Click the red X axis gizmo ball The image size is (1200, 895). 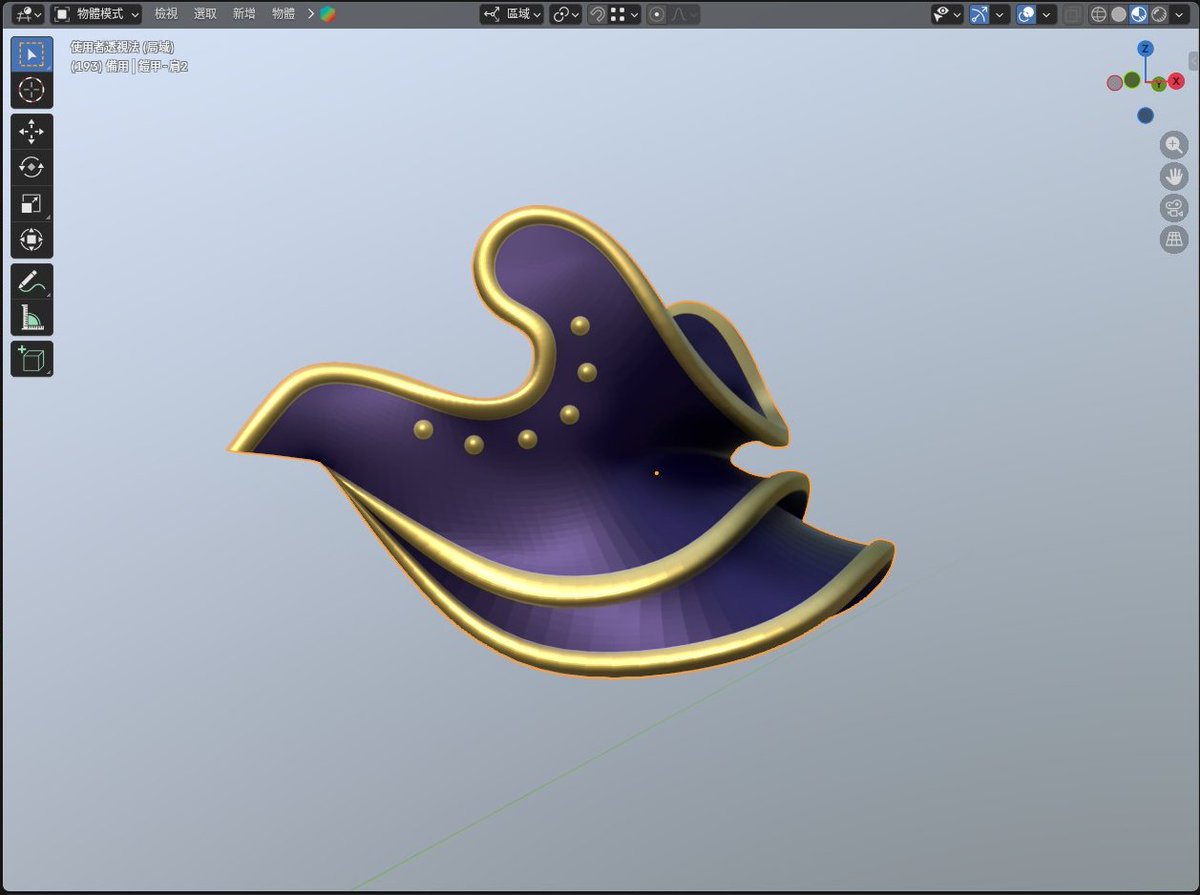(1176, 82)
